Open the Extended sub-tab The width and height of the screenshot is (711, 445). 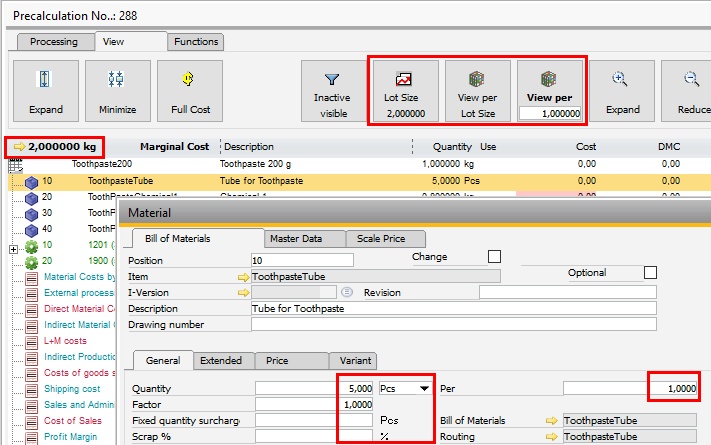pos(221,361)
